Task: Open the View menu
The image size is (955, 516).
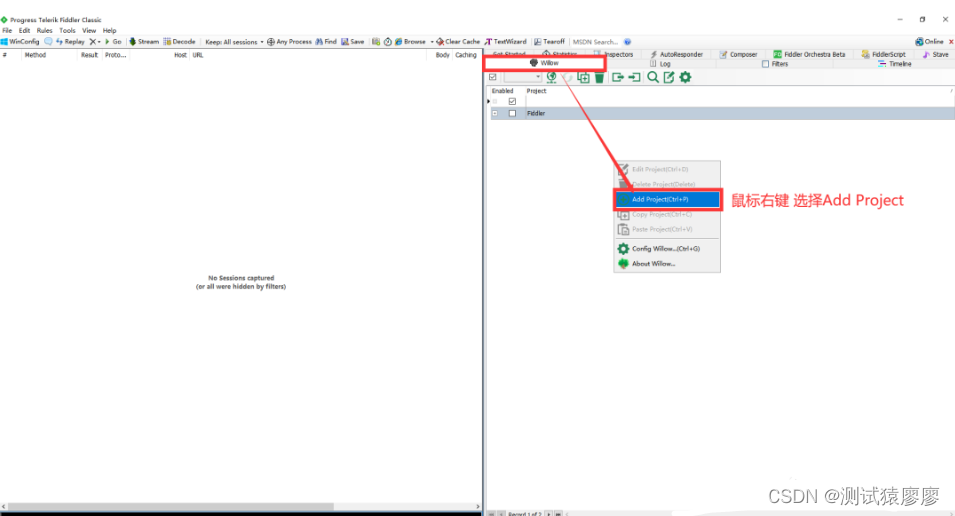Action: click(89, 30)
